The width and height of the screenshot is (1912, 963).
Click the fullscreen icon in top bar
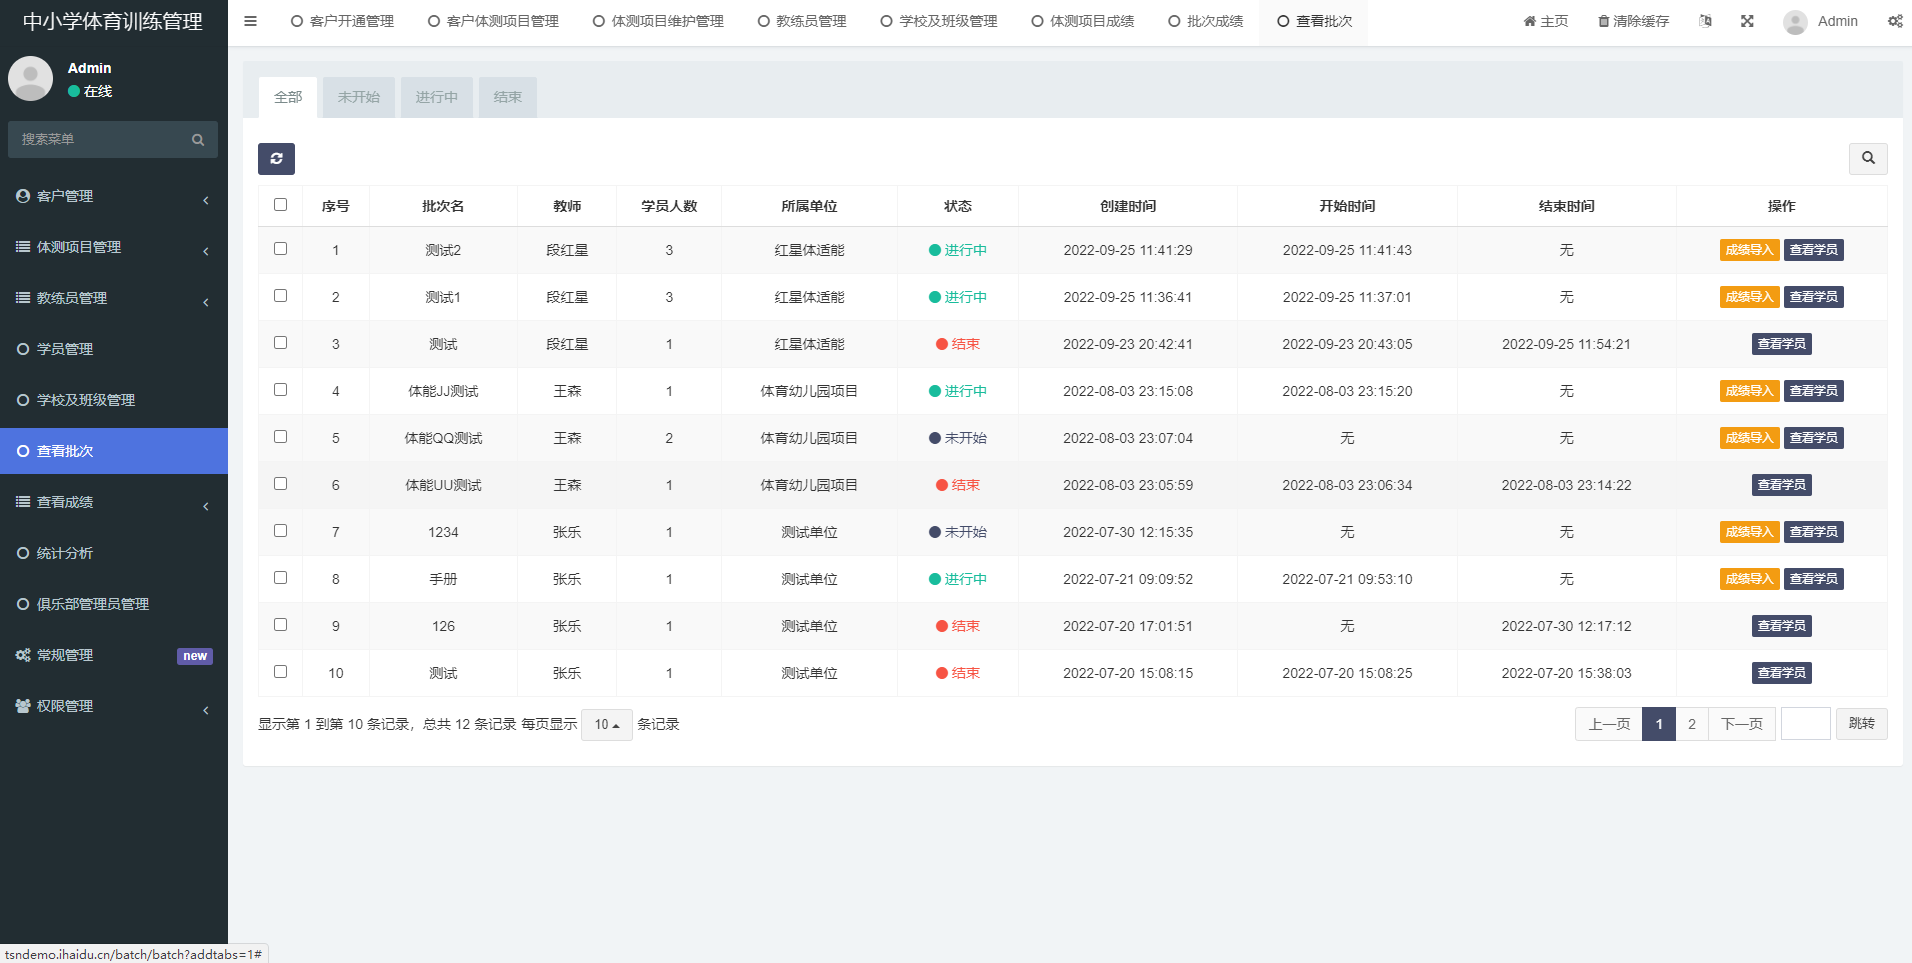[x=1747, y=21]
